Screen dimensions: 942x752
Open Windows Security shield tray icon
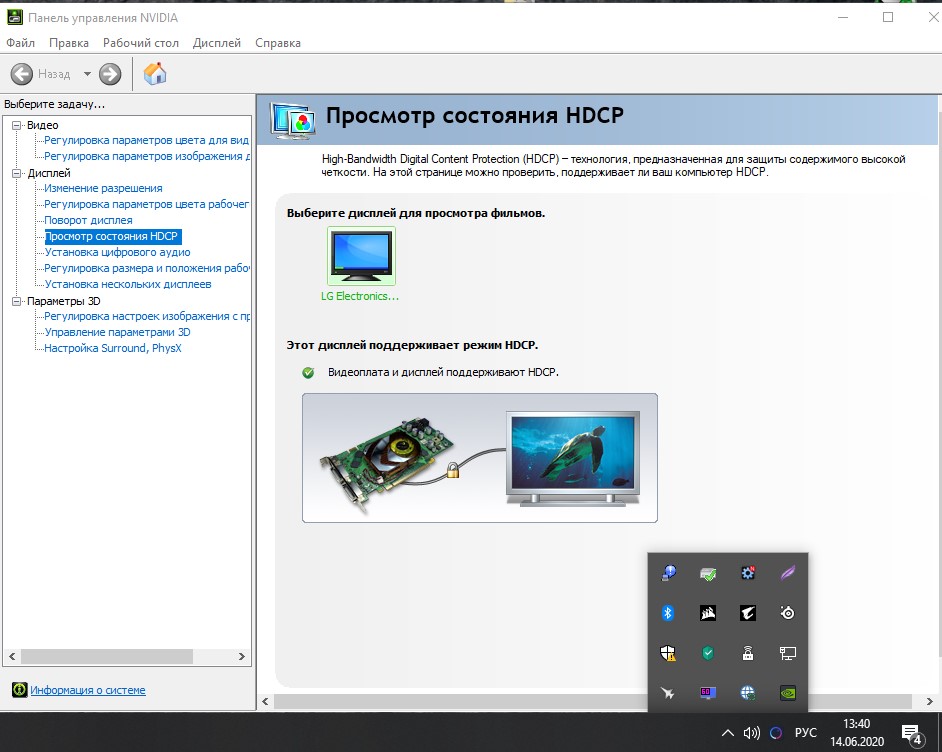[667, 653]
